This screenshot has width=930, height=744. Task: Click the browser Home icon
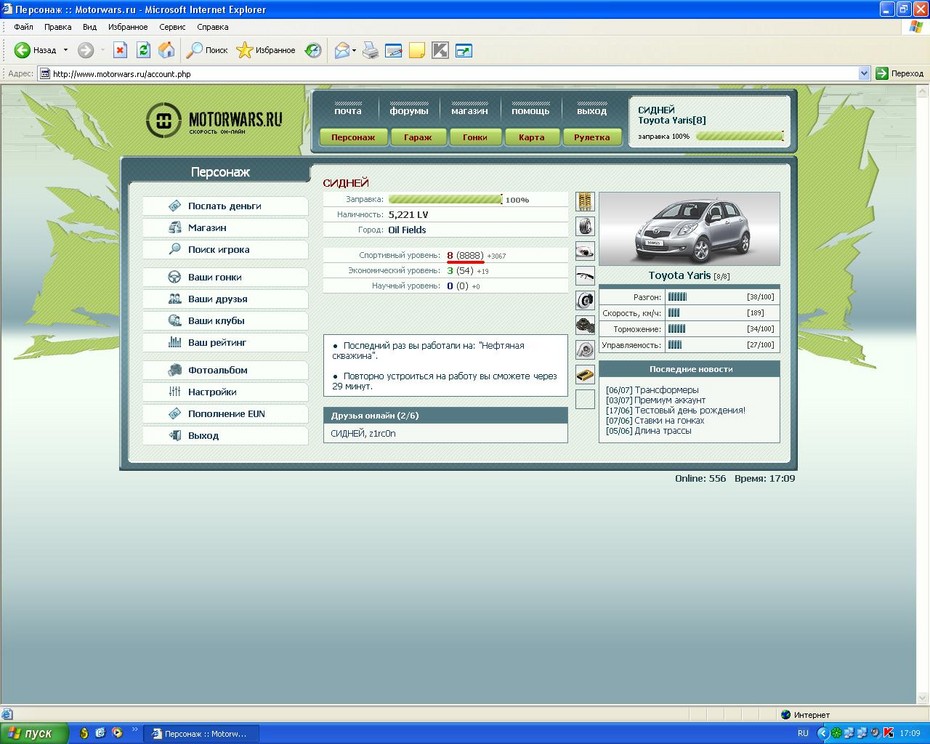point(166,50)
